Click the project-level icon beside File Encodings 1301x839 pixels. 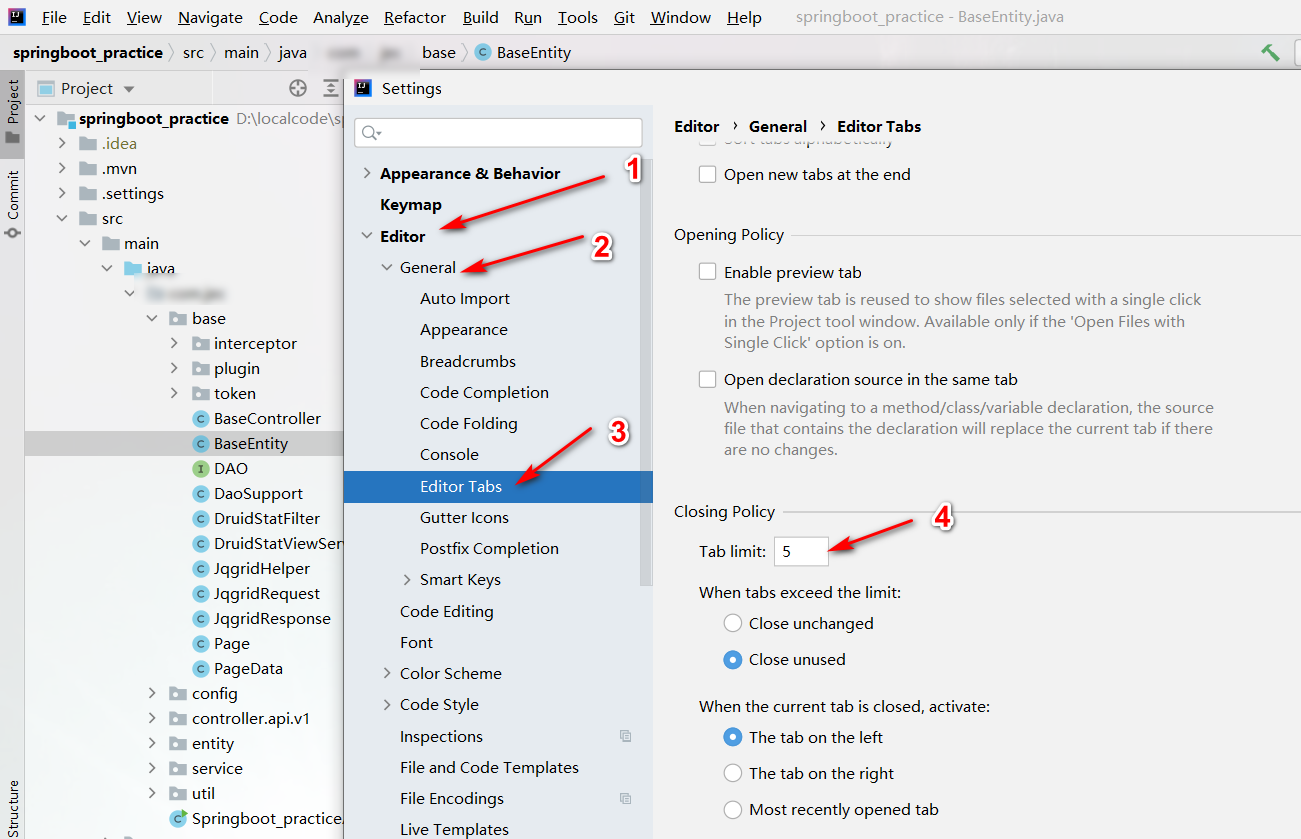click(x=625, y=798)
